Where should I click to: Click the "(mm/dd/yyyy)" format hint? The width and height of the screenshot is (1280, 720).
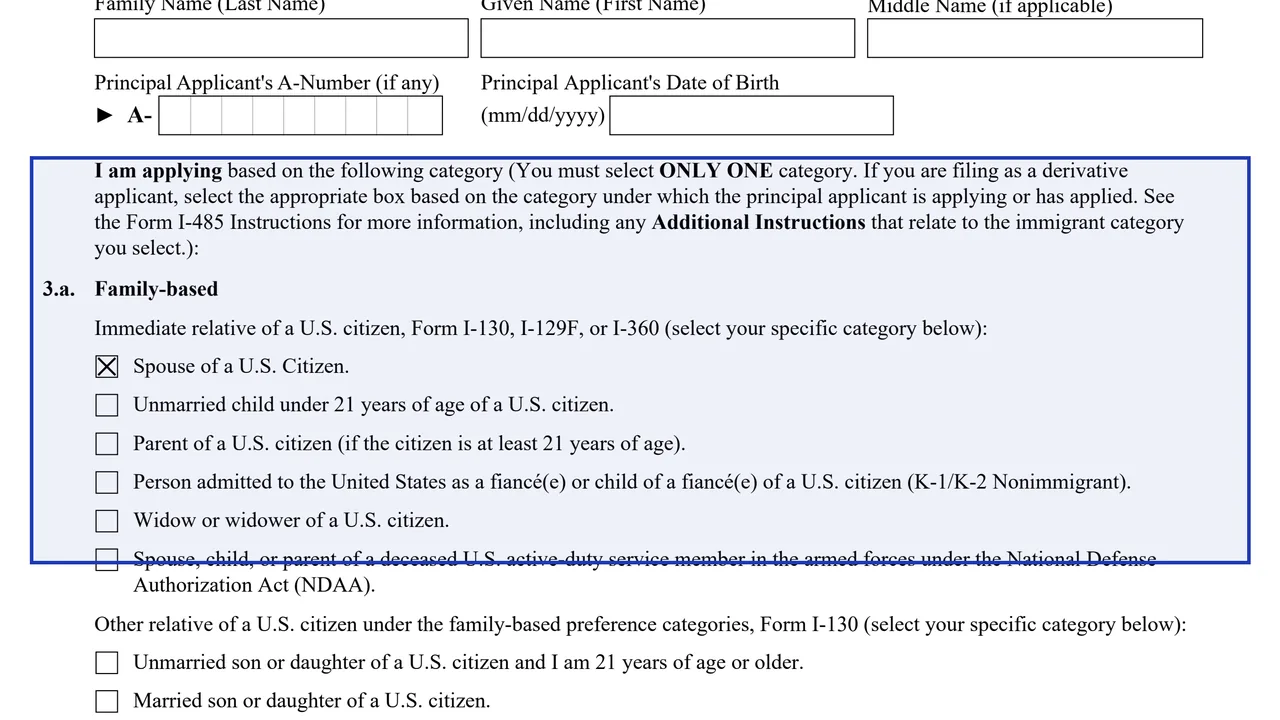tap(543, 115)
